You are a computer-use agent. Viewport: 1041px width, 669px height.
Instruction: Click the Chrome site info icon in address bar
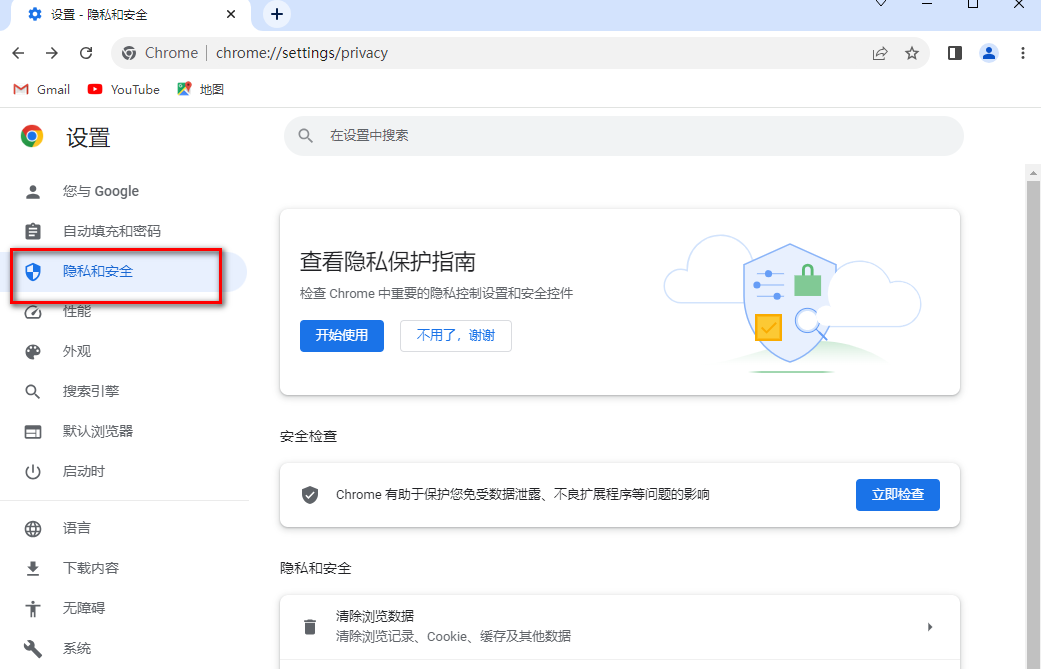[129, 53]
